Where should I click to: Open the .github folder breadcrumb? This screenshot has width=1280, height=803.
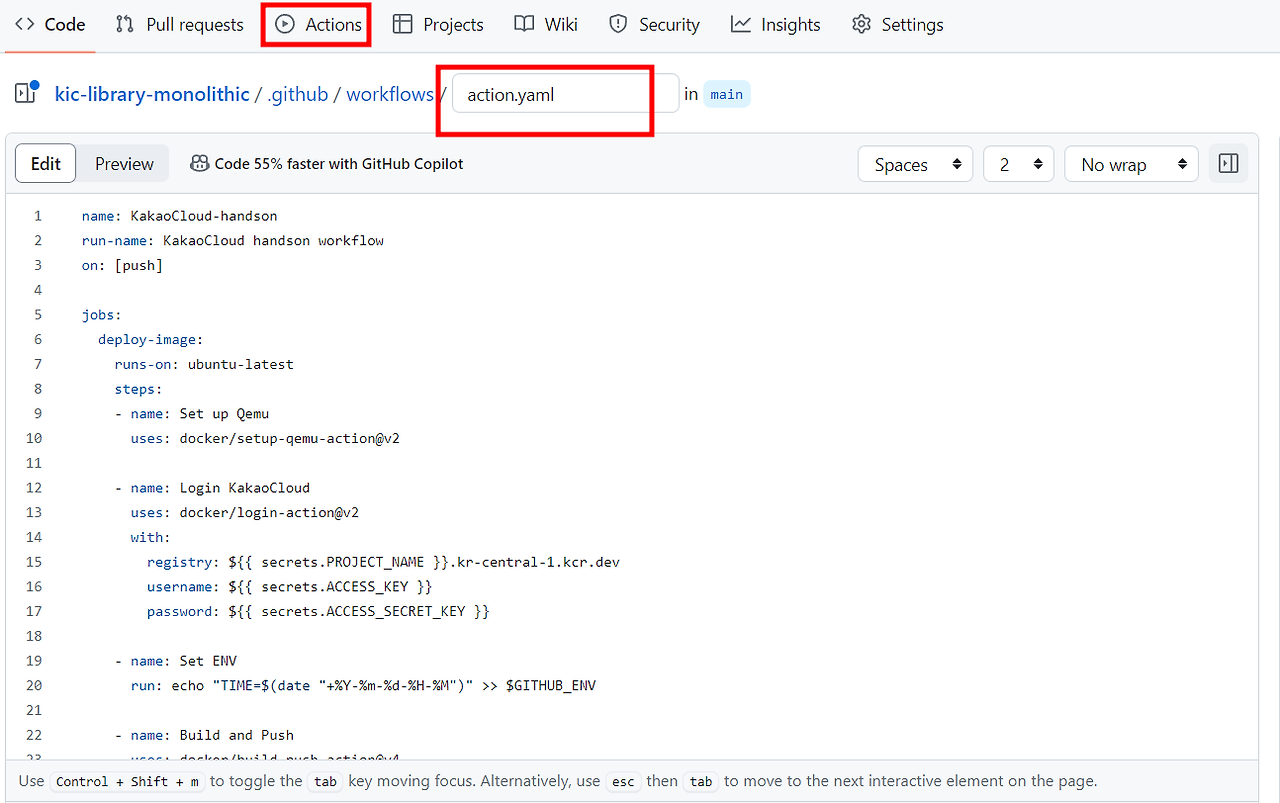tap(298, 95)
